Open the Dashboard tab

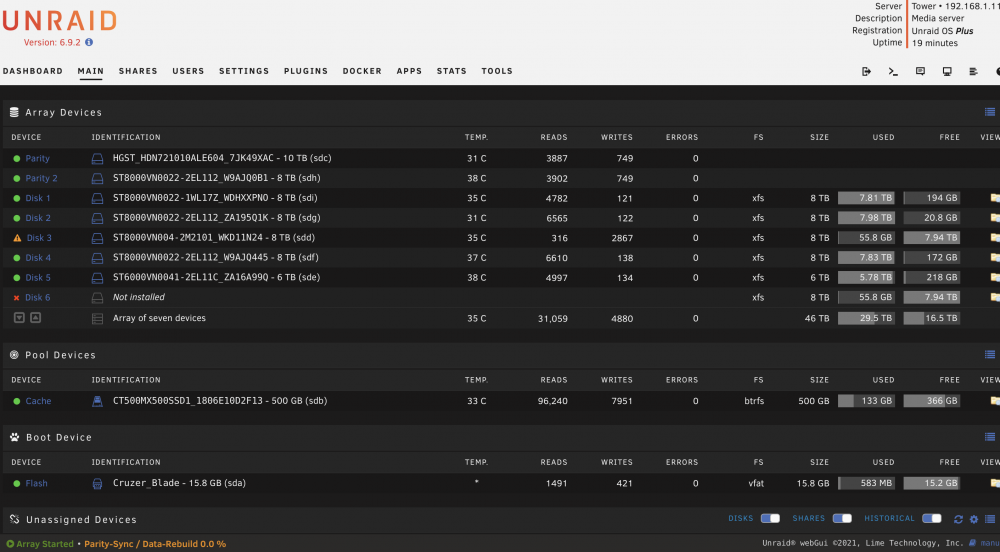pos(33,71)
